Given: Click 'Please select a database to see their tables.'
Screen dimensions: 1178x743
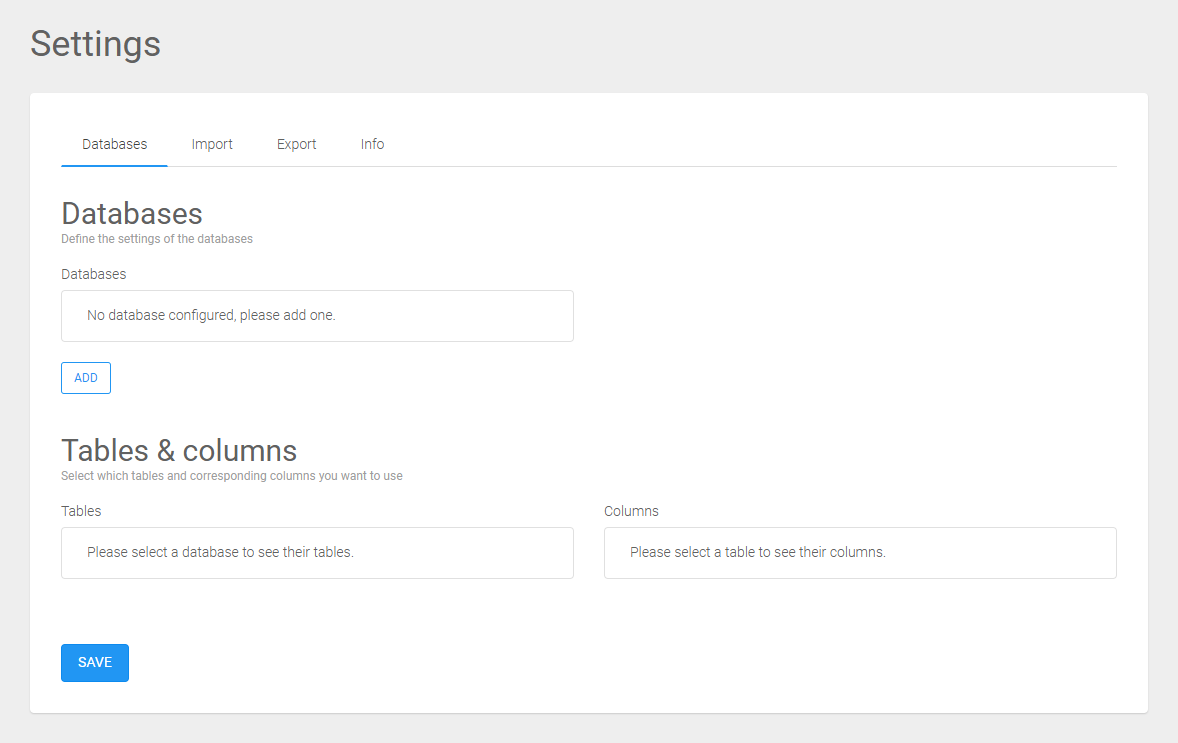Looking at the screenshot, I should (220, 552).
